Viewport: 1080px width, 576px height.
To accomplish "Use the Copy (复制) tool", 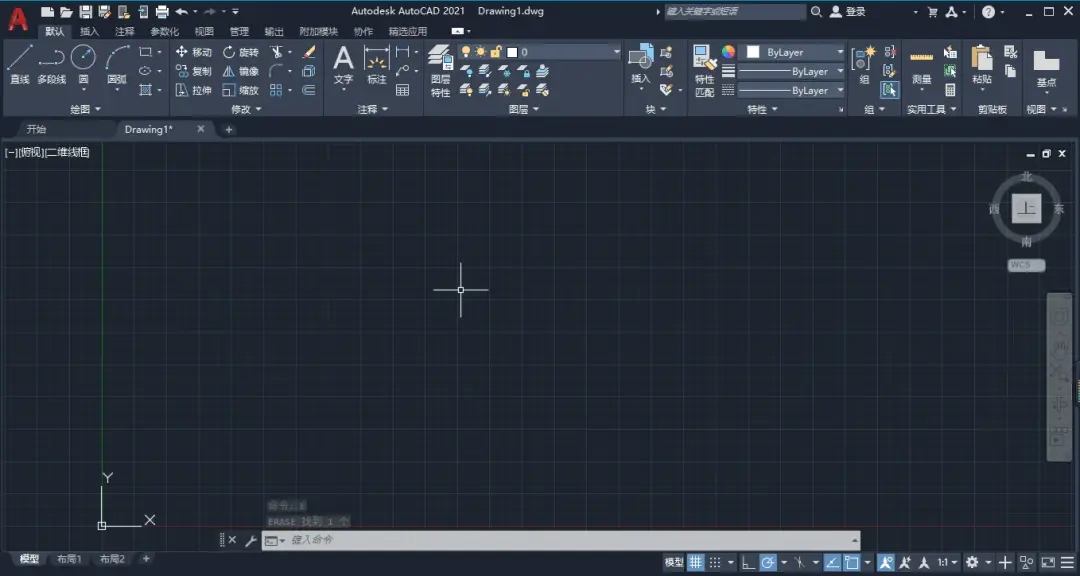I will point(194,71).
